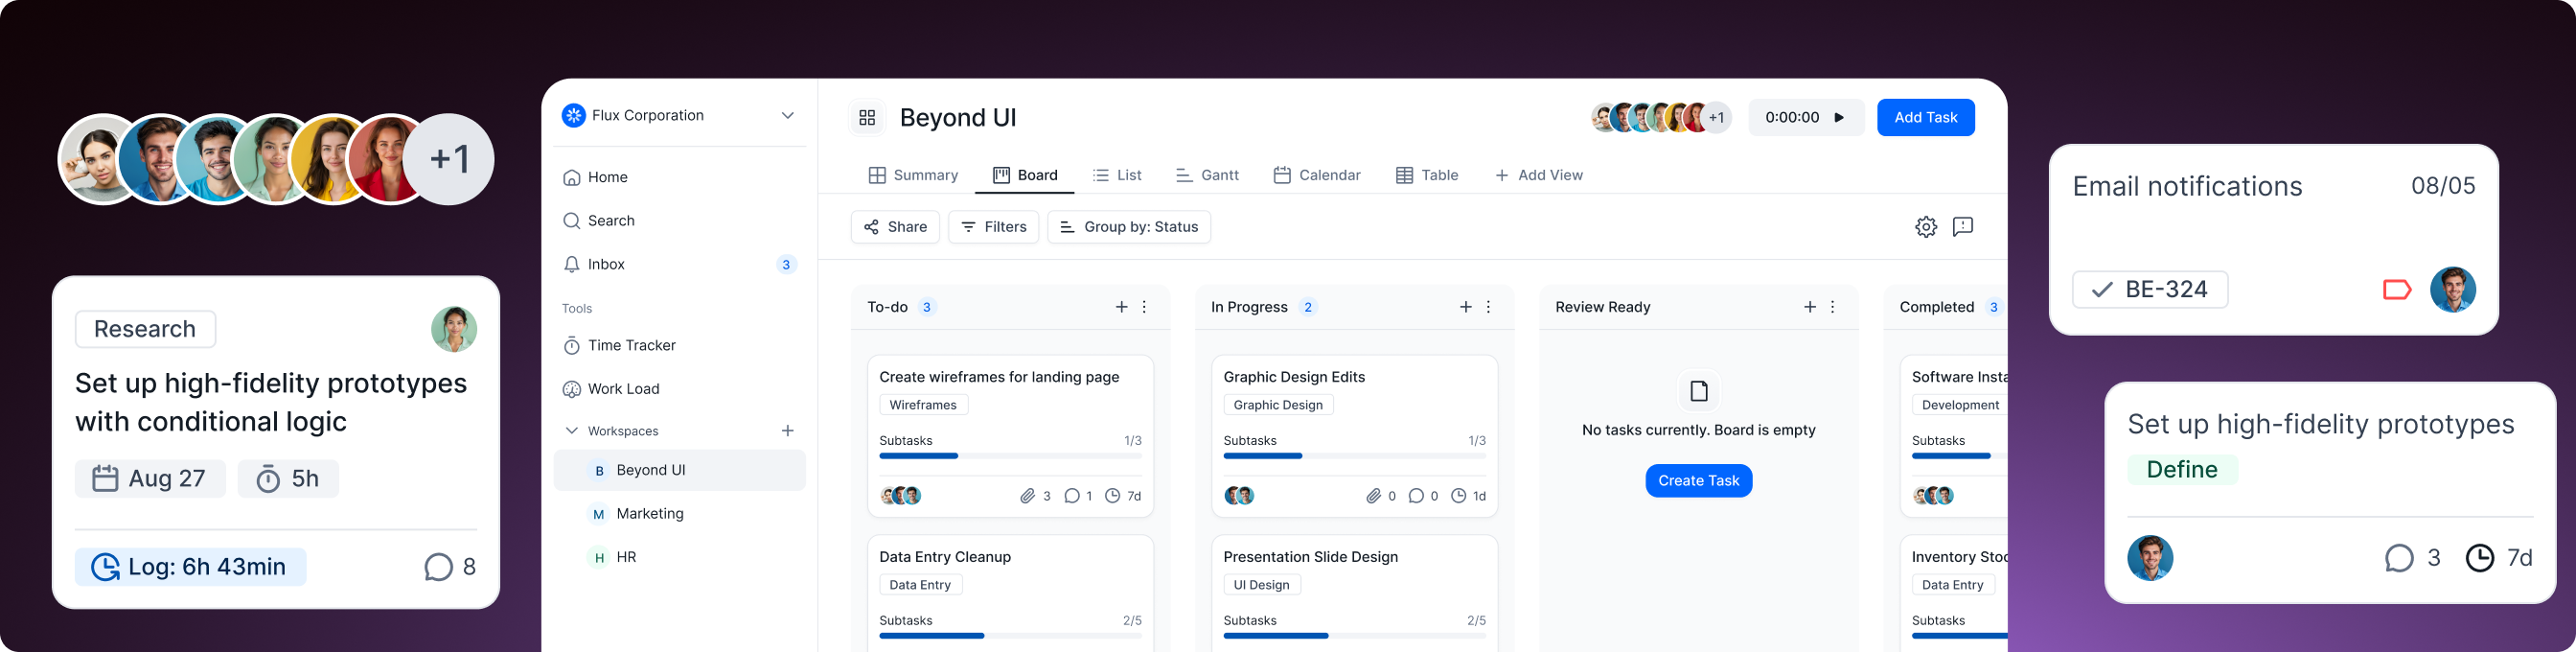Click subtasks progress bar on Data Entry Cleanup
The width and height of the screenshot is (2576, 652).
coord(1010,636)
